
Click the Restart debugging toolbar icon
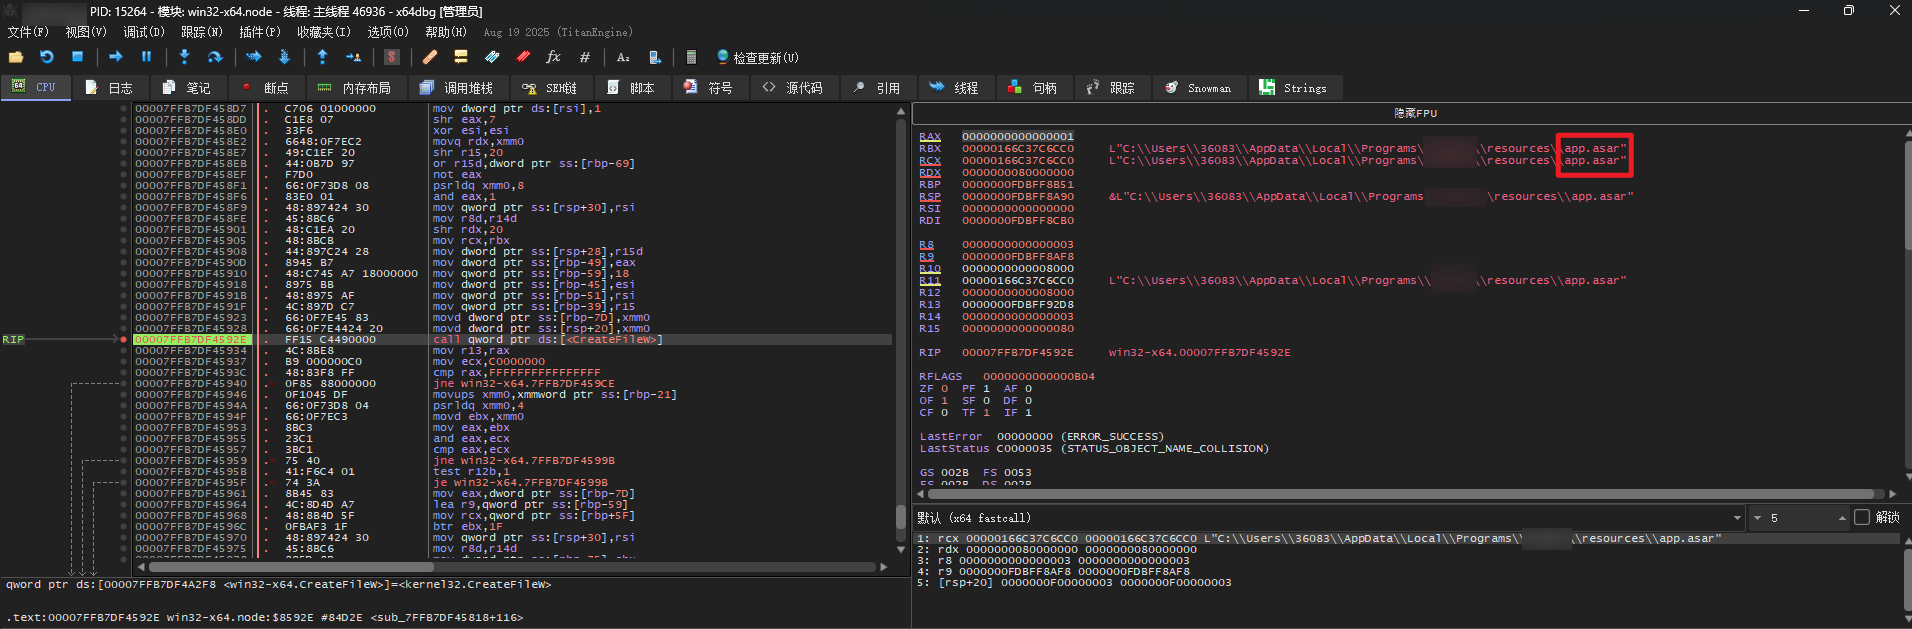coord(46,57)
